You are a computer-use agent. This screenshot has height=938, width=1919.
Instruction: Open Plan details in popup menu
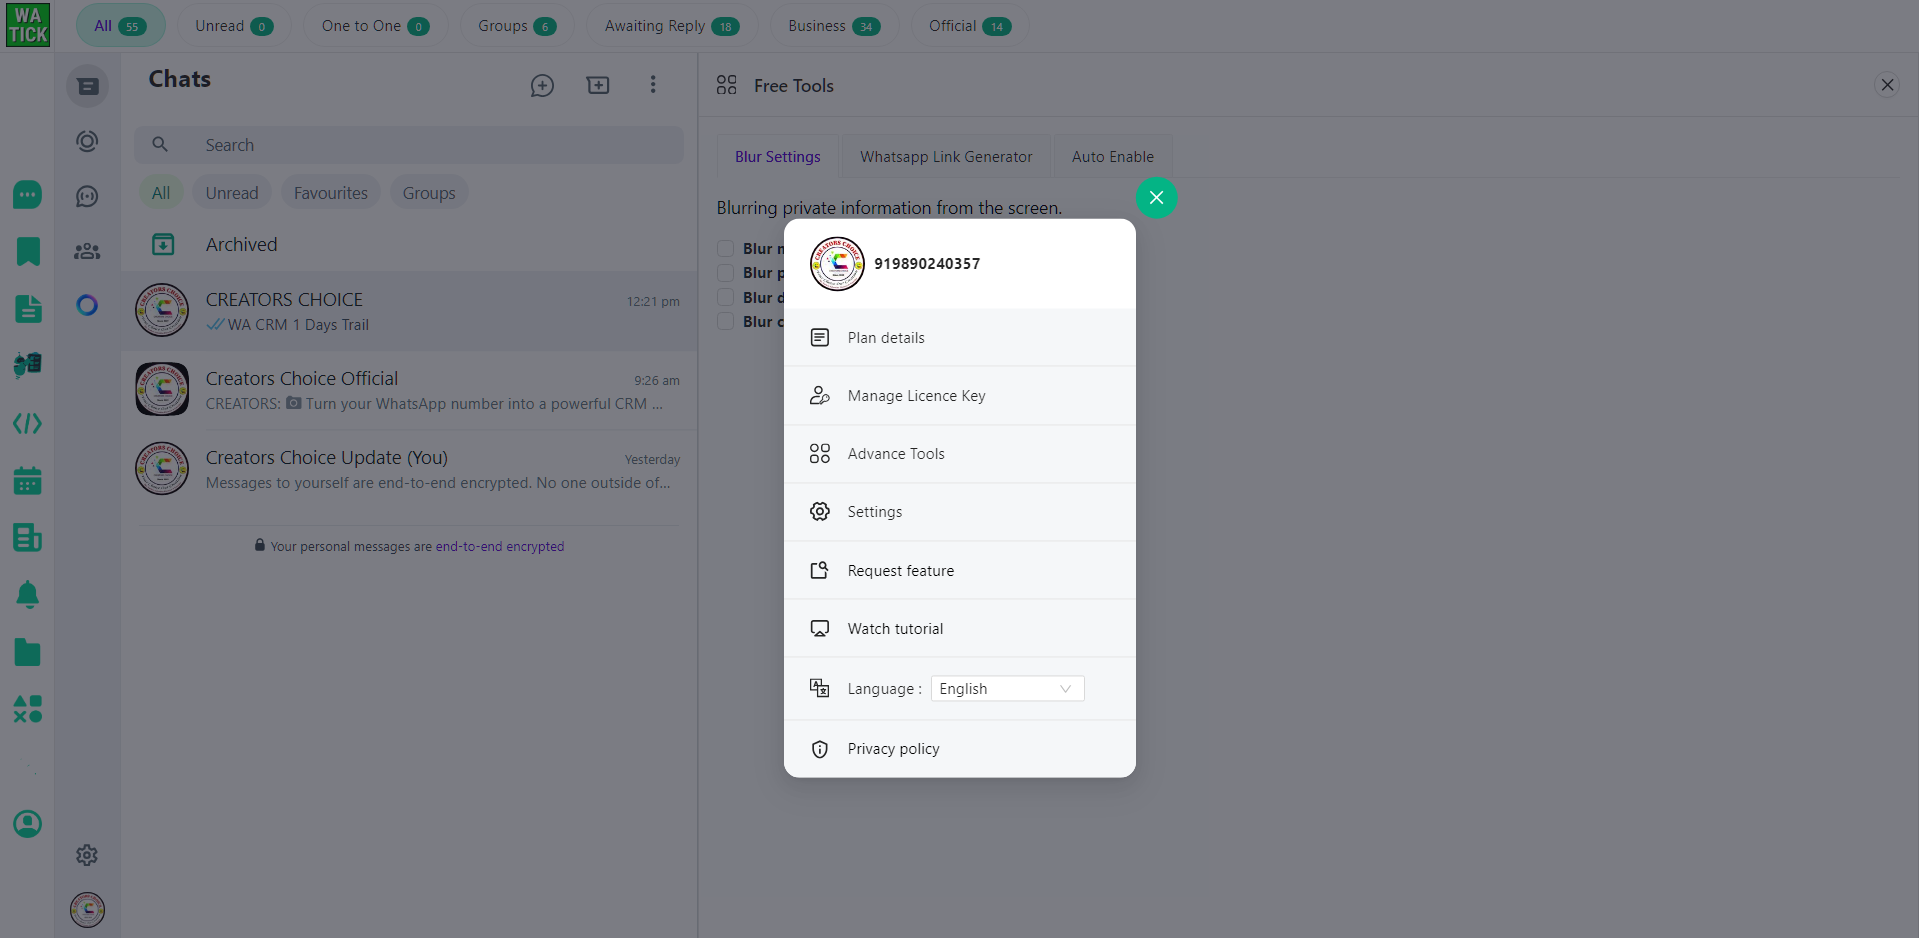[960, 338]
